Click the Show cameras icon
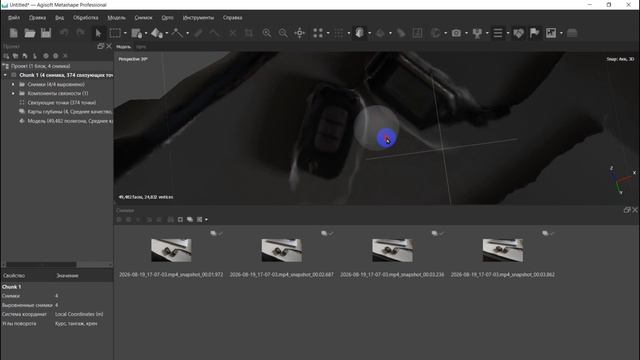640x360 pixels. point(456,33)
